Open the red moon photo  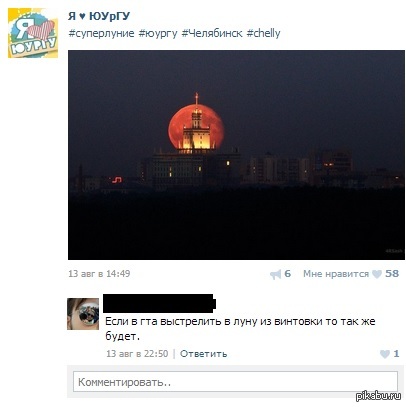[x=236, y=155]
